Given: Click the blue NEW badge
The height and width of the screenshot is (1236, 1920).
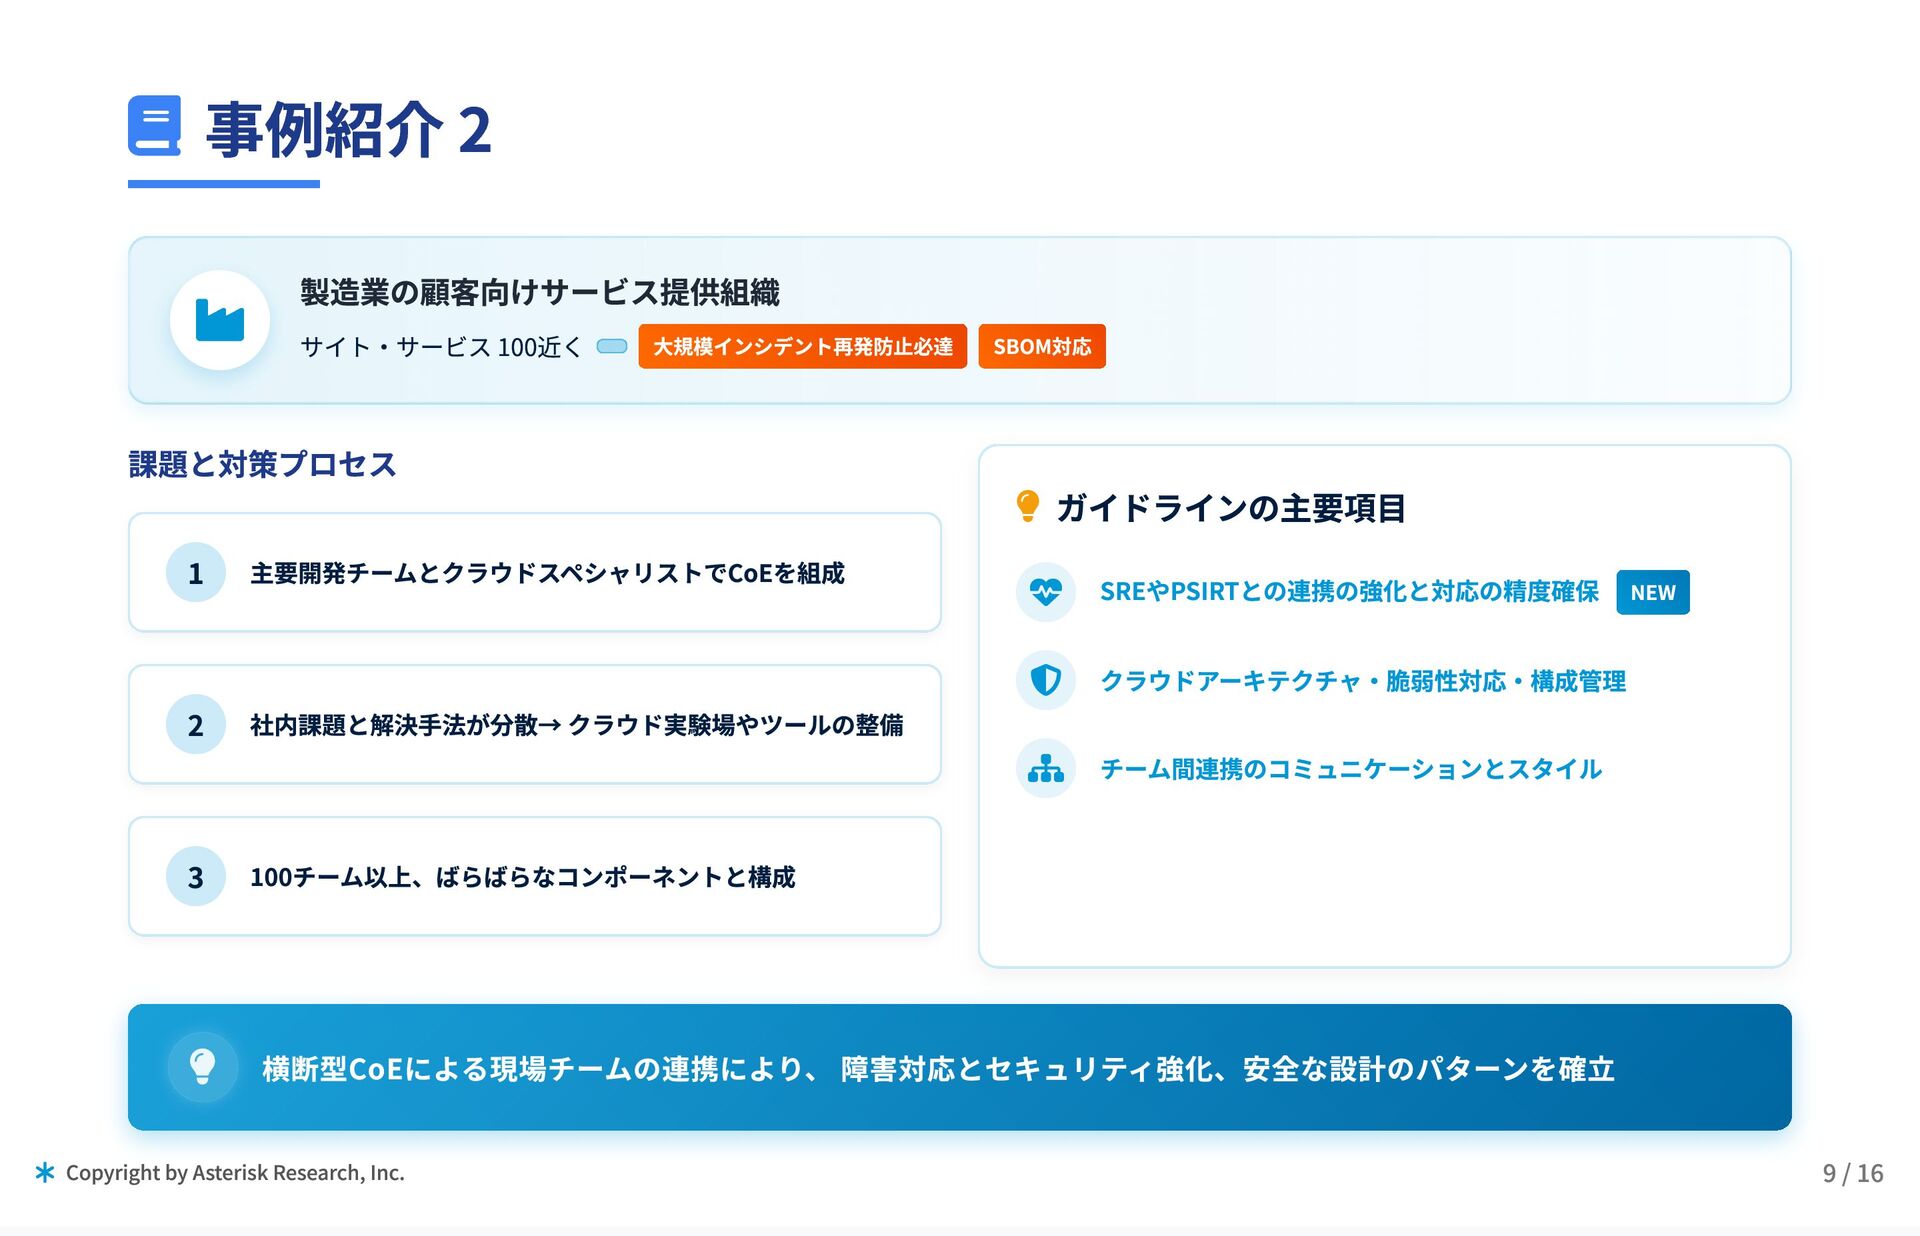Looking at the screenshot, I should coord(1652,592).
